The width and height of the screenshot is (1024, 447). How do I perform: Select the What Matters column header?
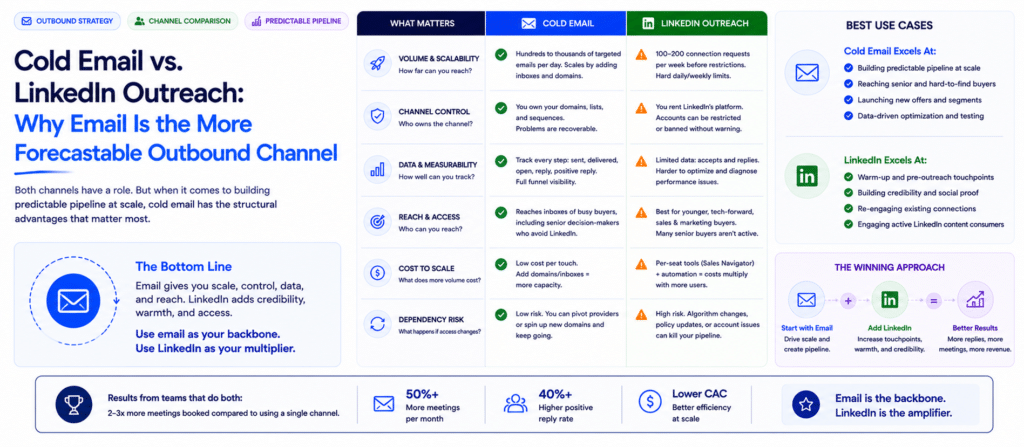click(422, 24)
